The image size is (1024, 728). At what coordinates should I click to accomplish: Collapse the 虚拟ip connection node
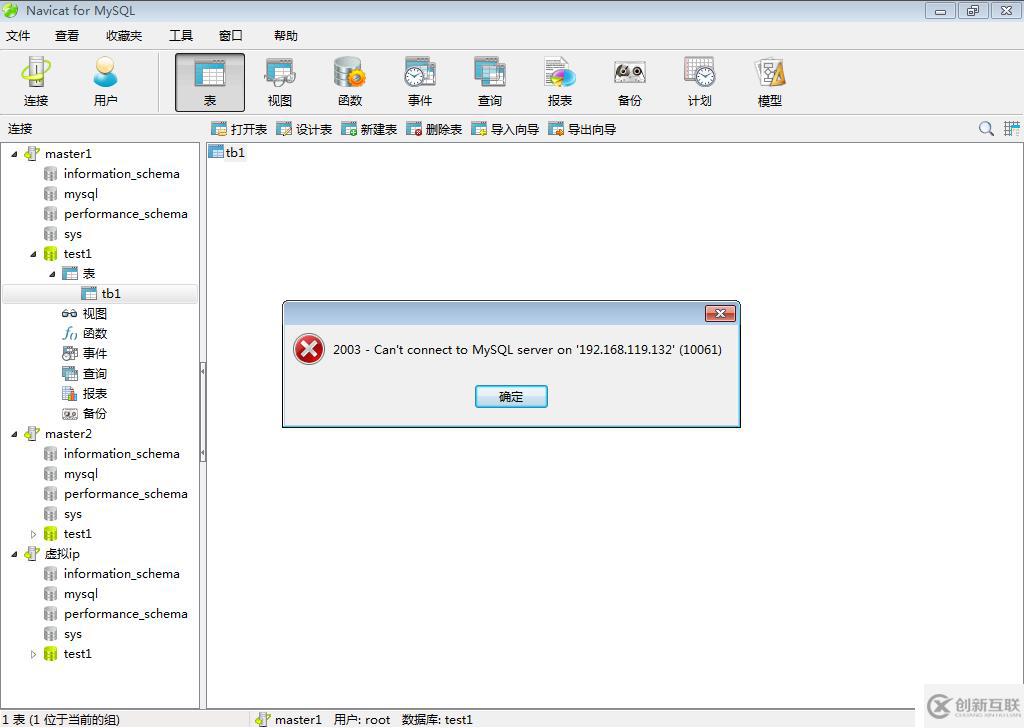pyautogui.click(x=14, y=554)
